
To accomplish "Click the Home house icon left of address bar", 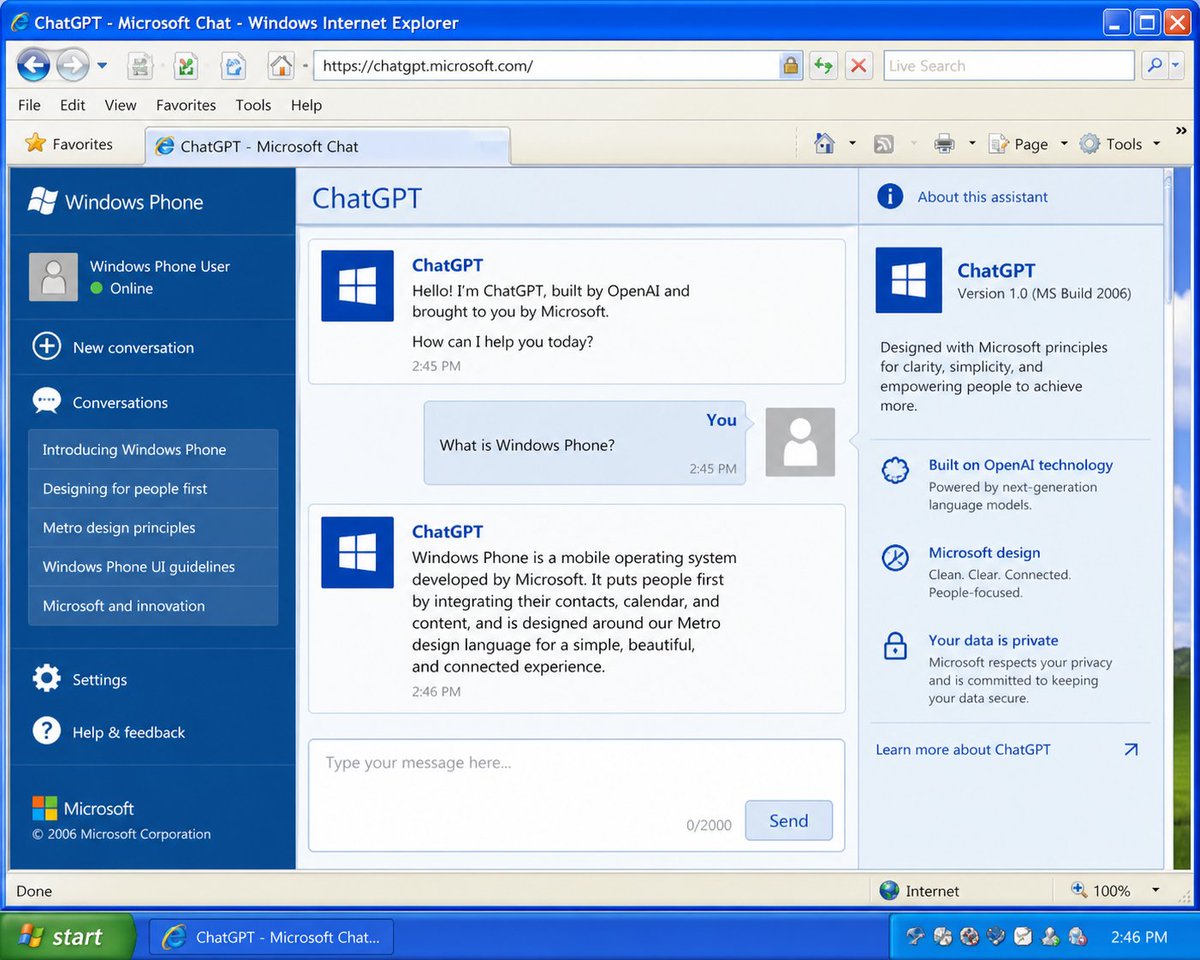I will point(281,66).
